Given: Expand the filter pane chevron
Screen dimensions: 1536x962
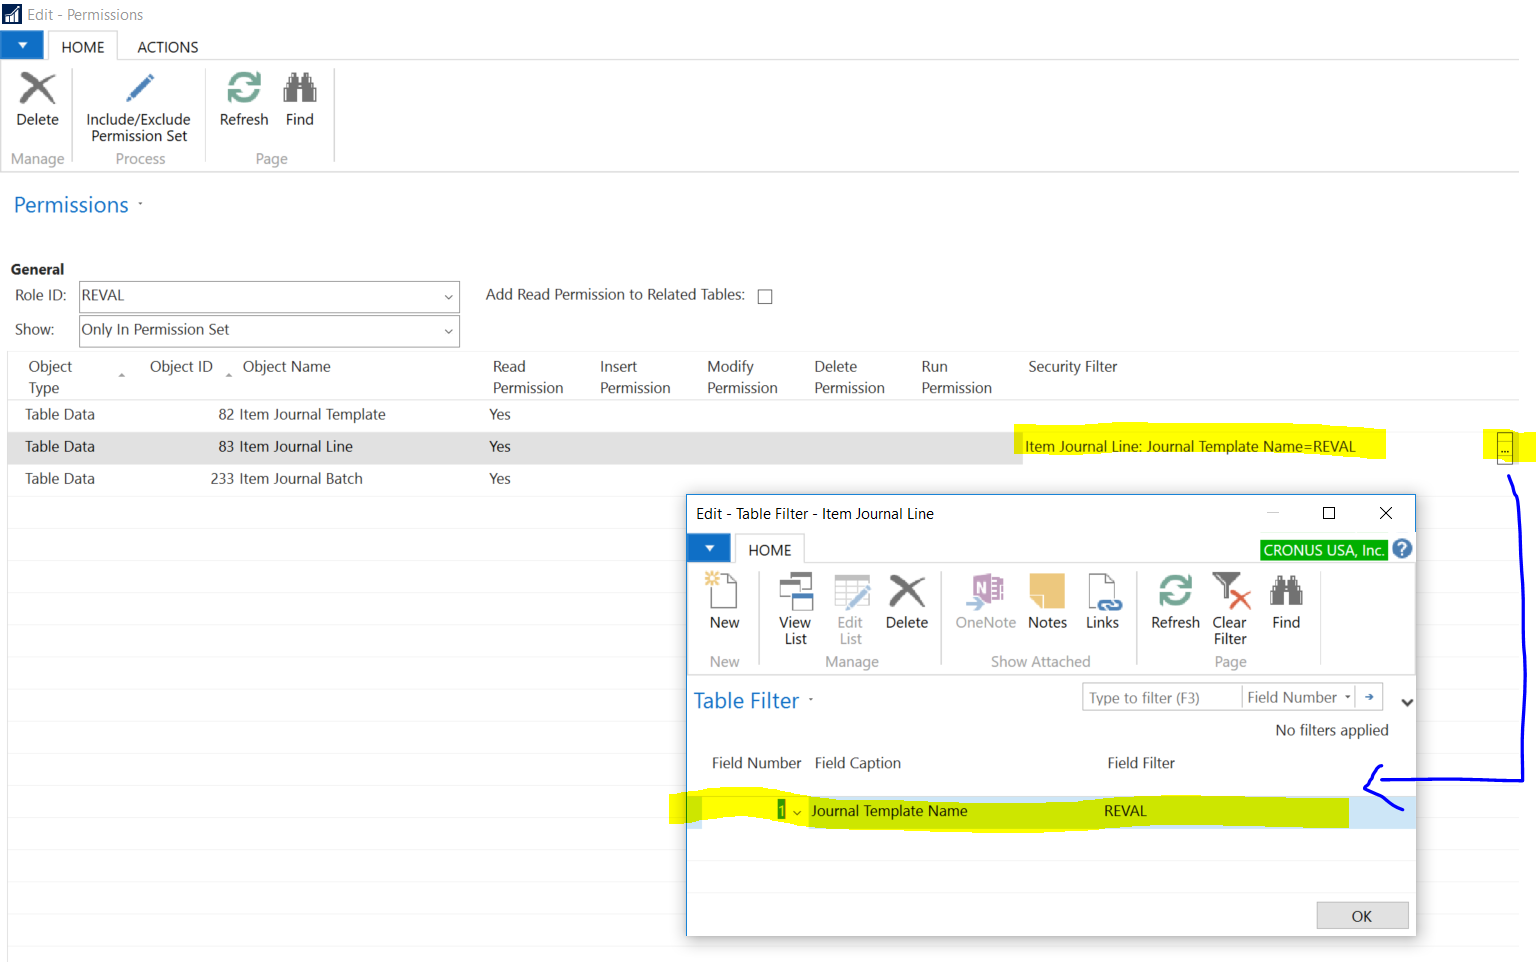Looking at the screenshot, I should [x=1407, y=702].
